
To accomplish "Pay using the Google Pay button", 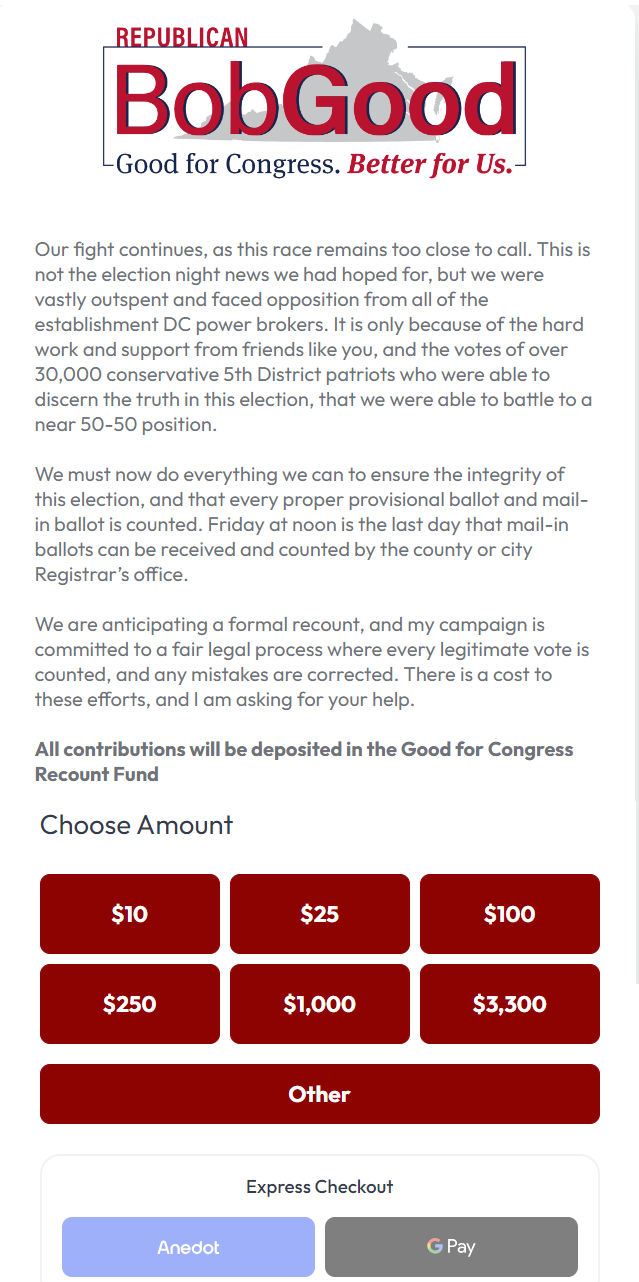I will tap(451, 1247).
